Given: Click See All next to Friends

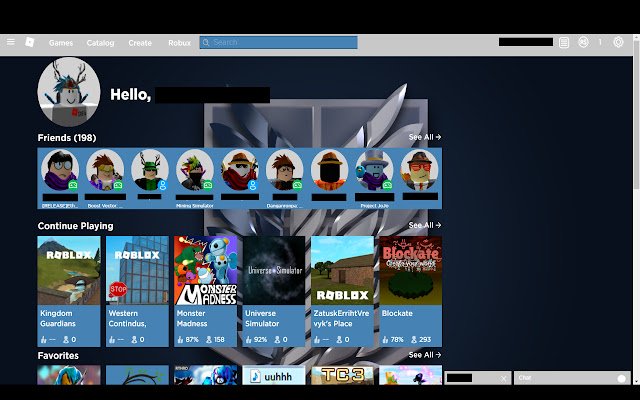Looking at the screenshot, I should coord(425,137).
